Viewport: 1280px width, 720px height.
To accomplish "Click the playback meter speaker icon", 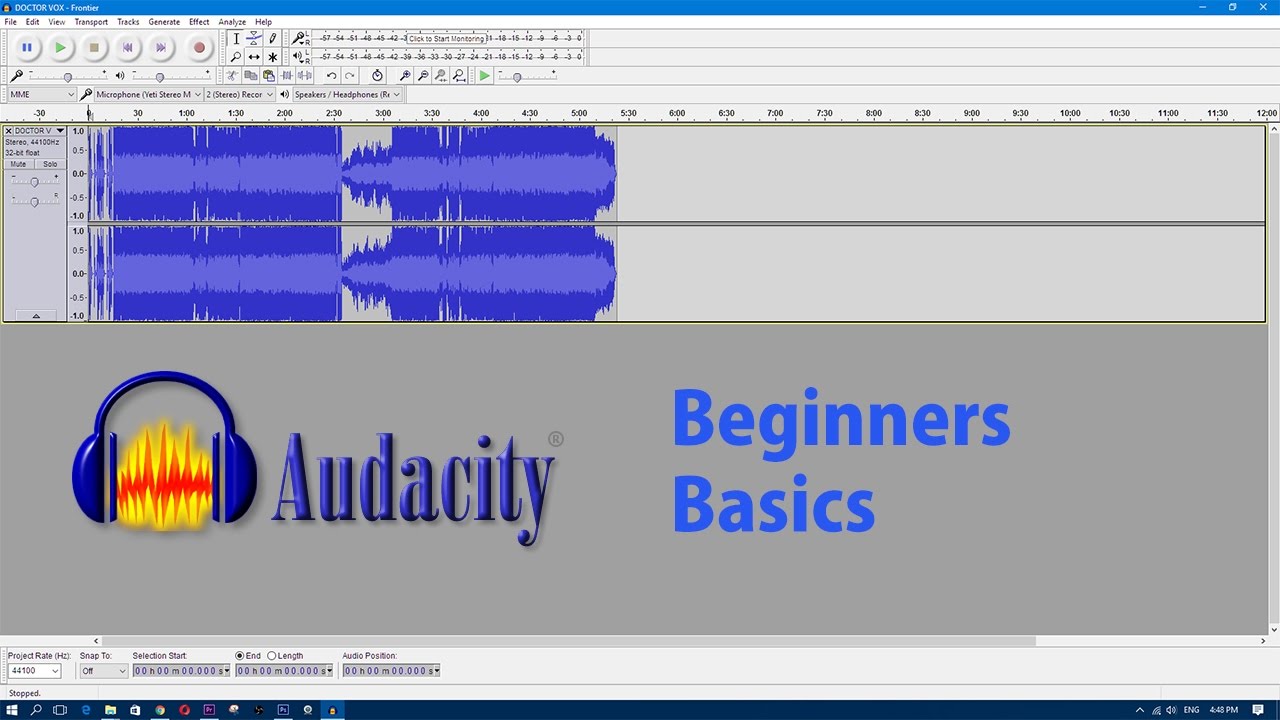I will tap(298, 57).
